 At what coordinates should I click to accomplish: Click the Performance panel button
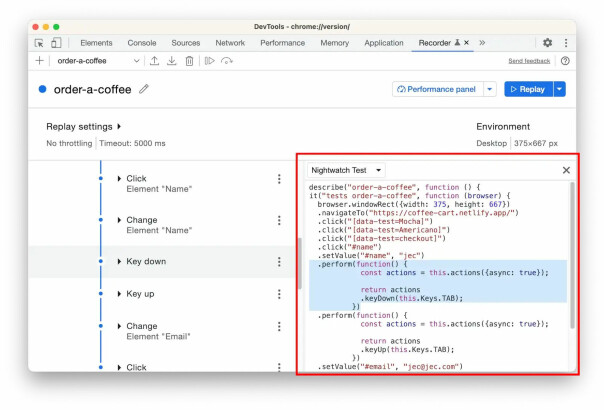pyautogui.click(x=438, y=89)
